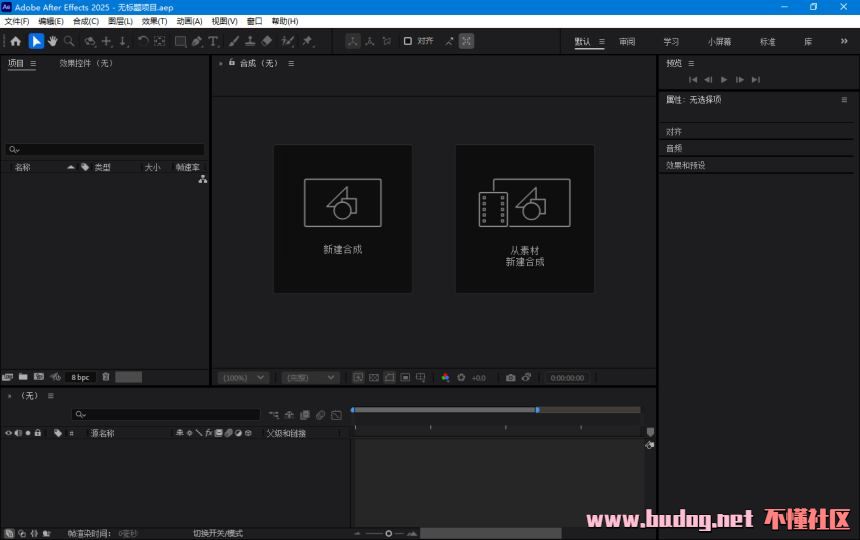Click the Home icon in the toolbar

click(x=15, y=41)
